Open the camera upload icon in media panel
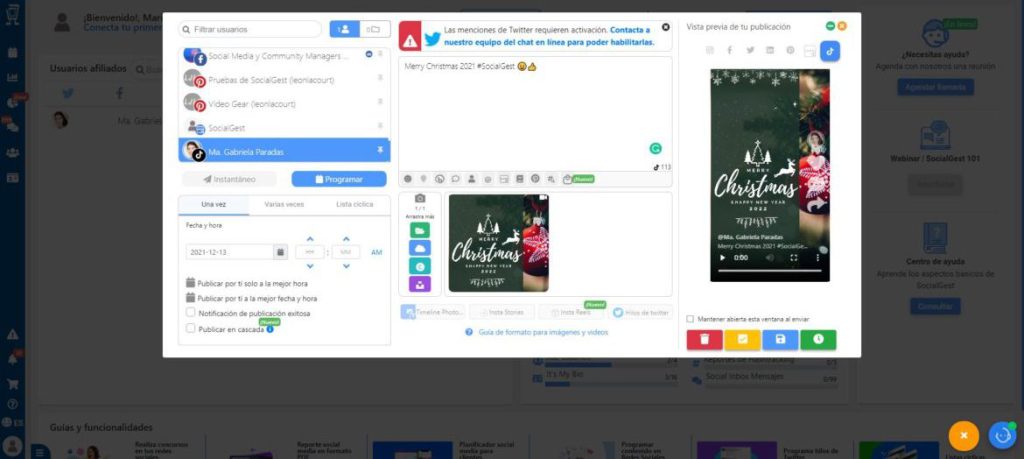1024x459 pixels. click(420, 198)
